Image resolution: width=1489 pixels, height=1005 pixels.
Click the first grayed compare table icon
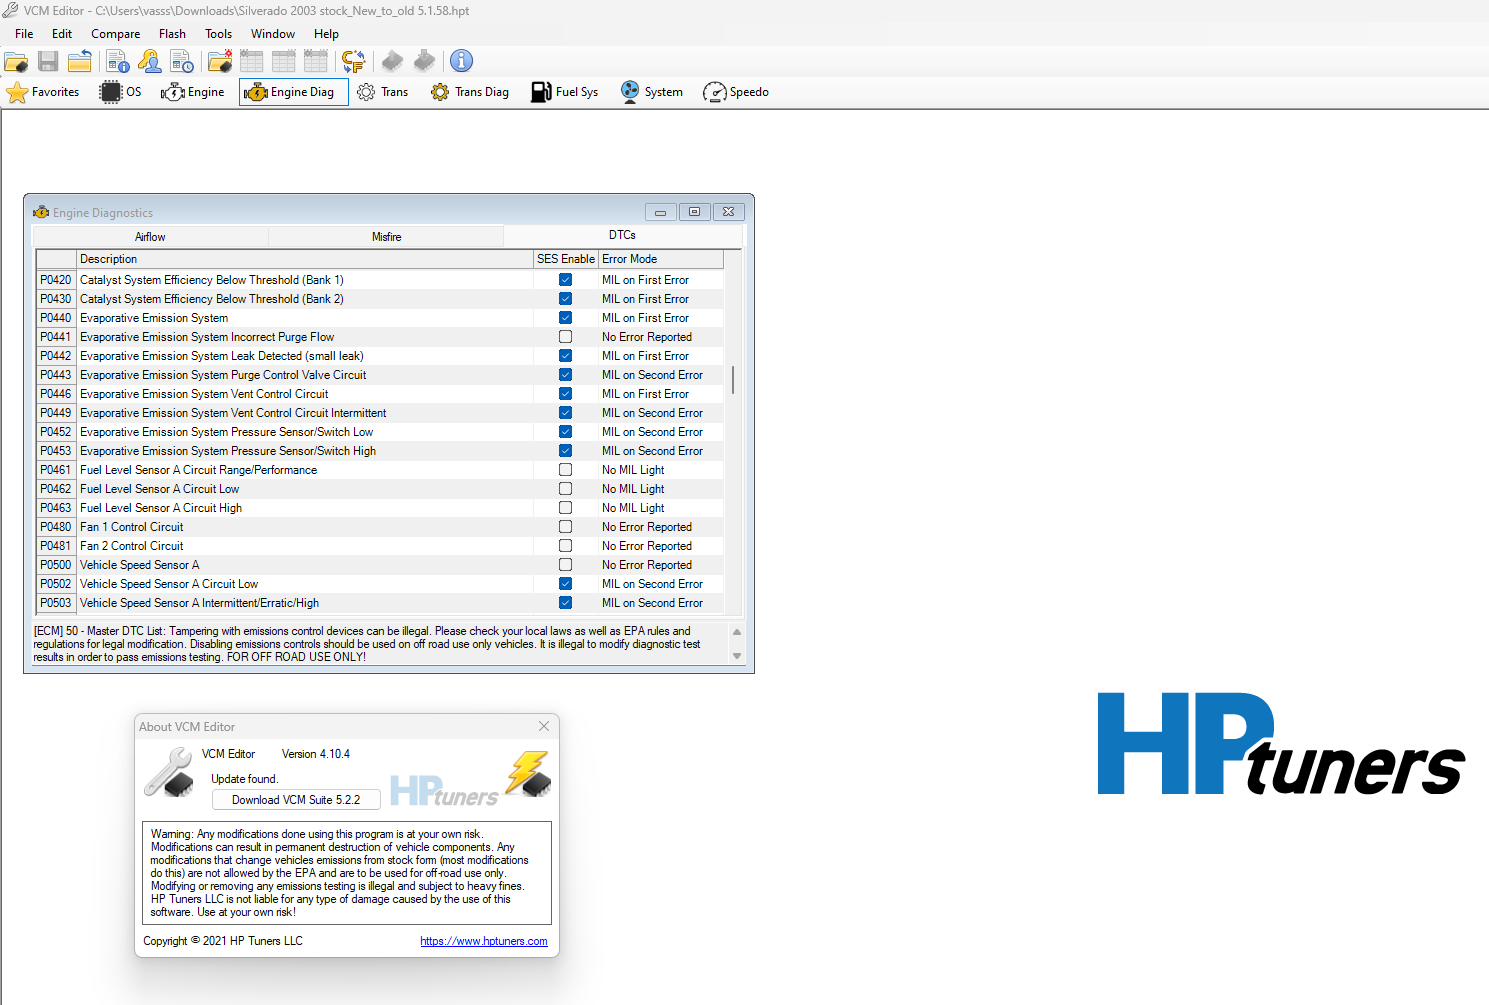tap(252, 61)
